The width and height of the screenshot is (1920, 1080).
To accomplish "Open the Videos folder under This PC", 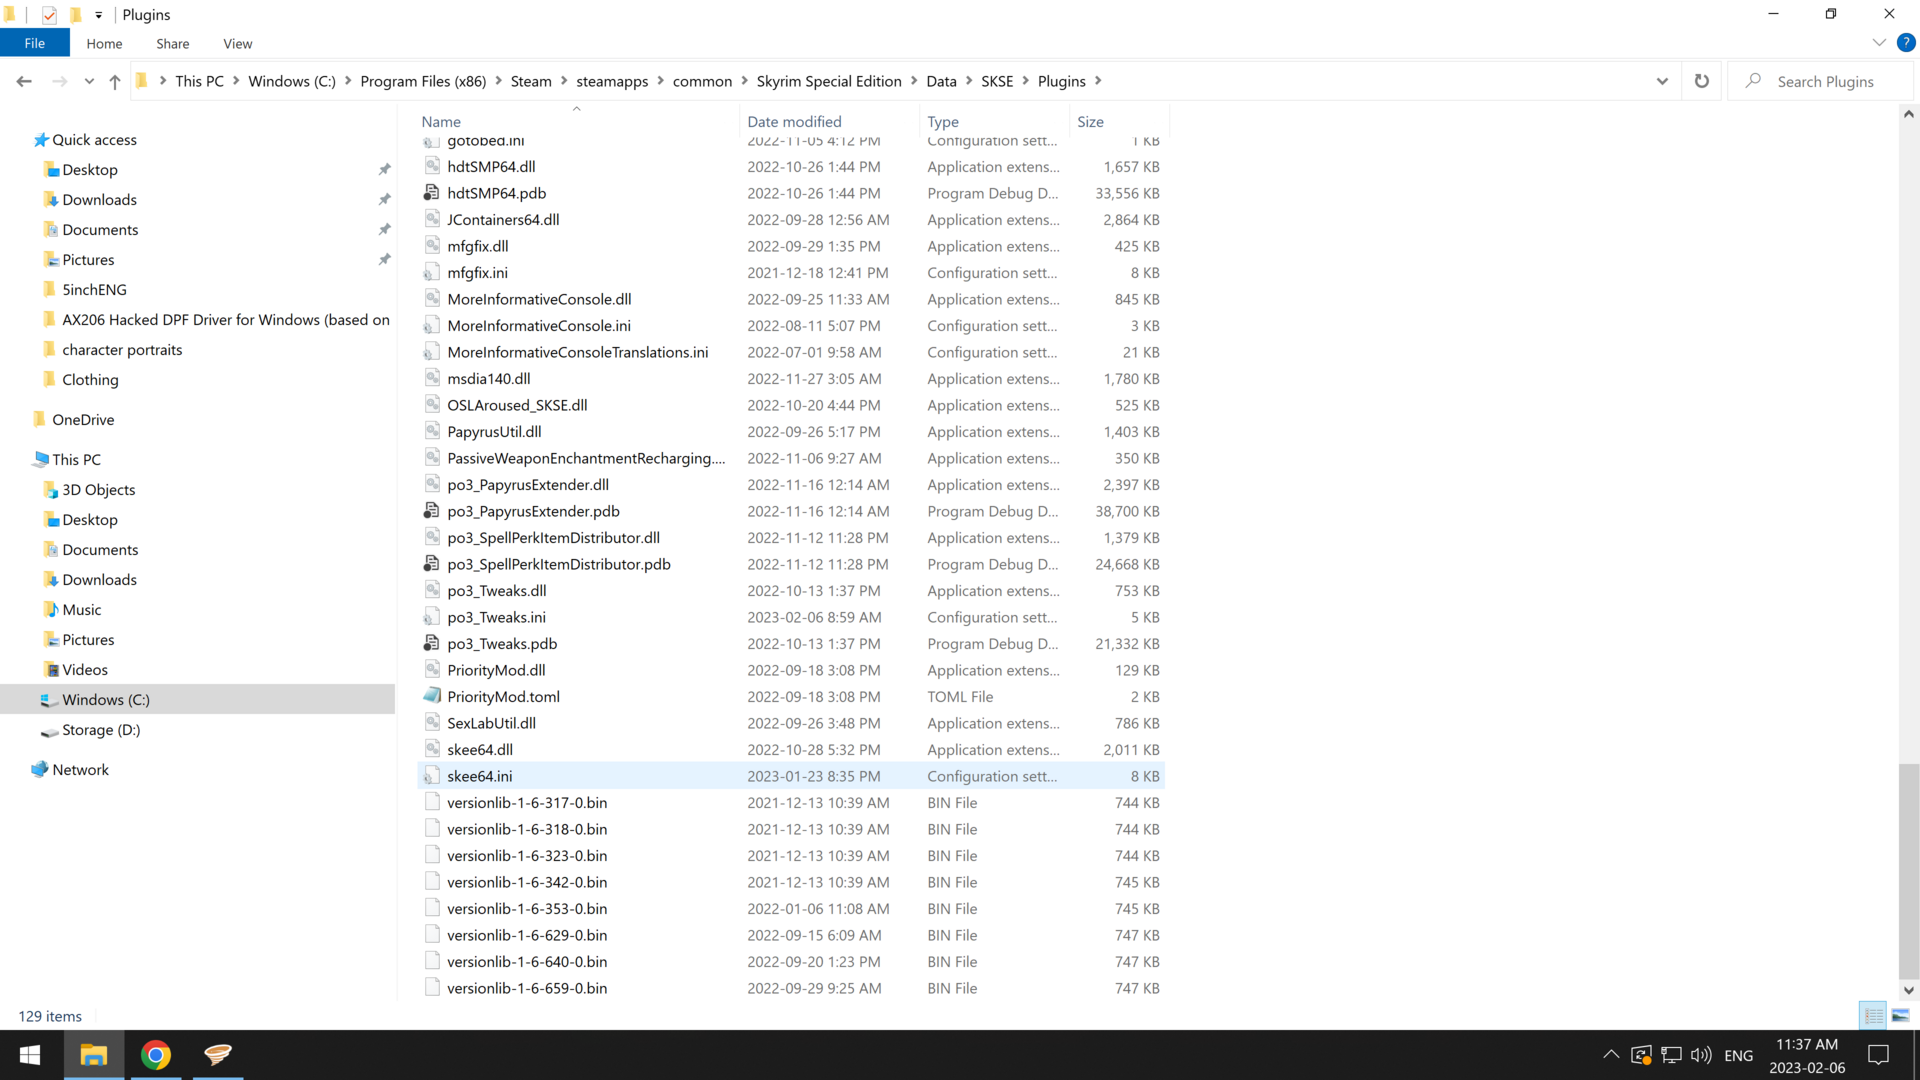I will pyautogui.click(x=85, y=670).
